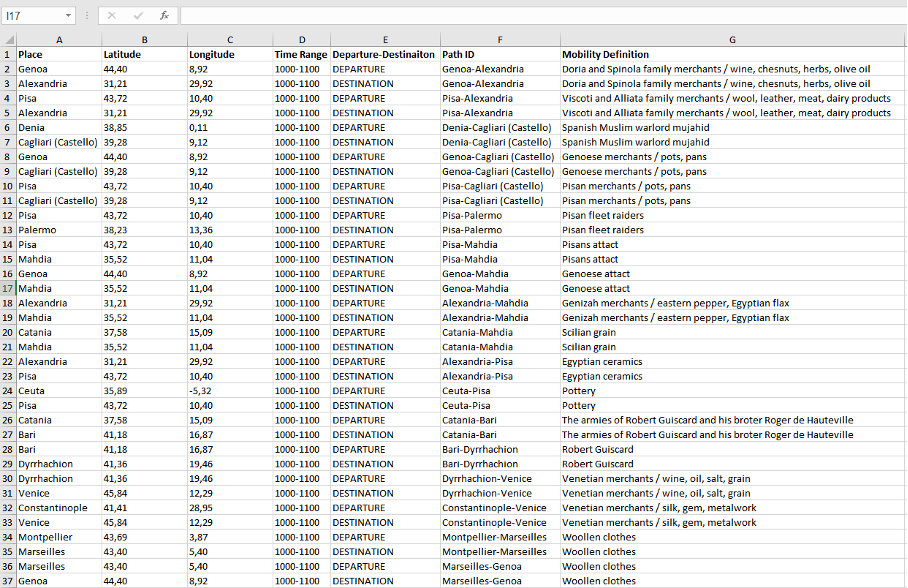The width and height of the screenshot is (908, 588).
Task: Select the Bari-Dyrrhachion cell in row 28
Action: (x=500, y=450)
